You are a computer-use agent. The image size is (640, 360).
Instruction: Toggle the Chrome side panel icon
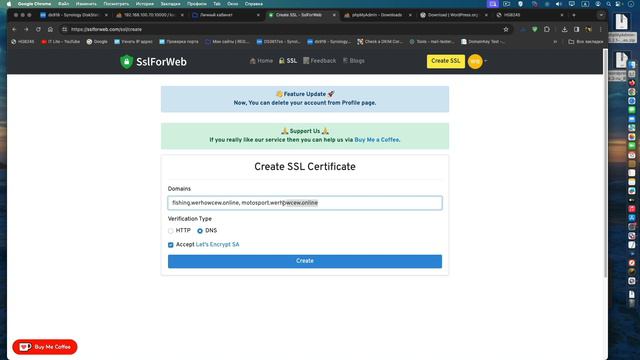[x=576, y=29]
